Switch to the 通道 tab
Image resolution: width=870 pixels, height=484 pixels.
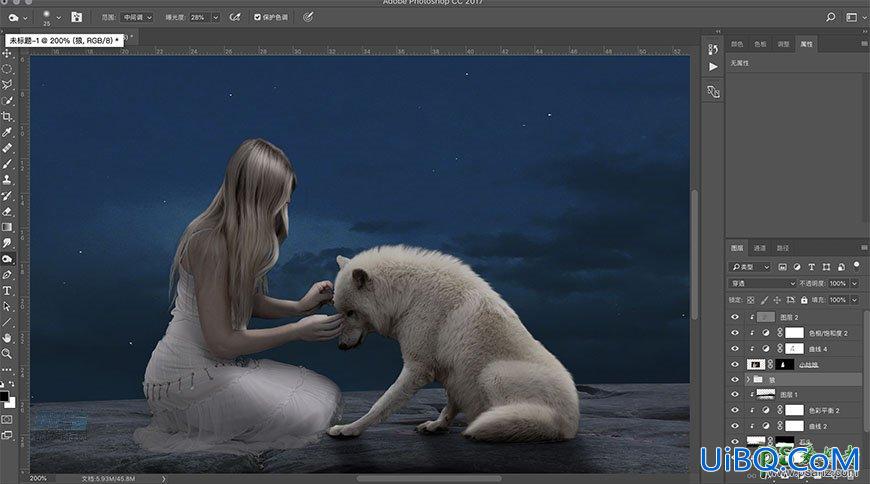[x=760, y=248]
